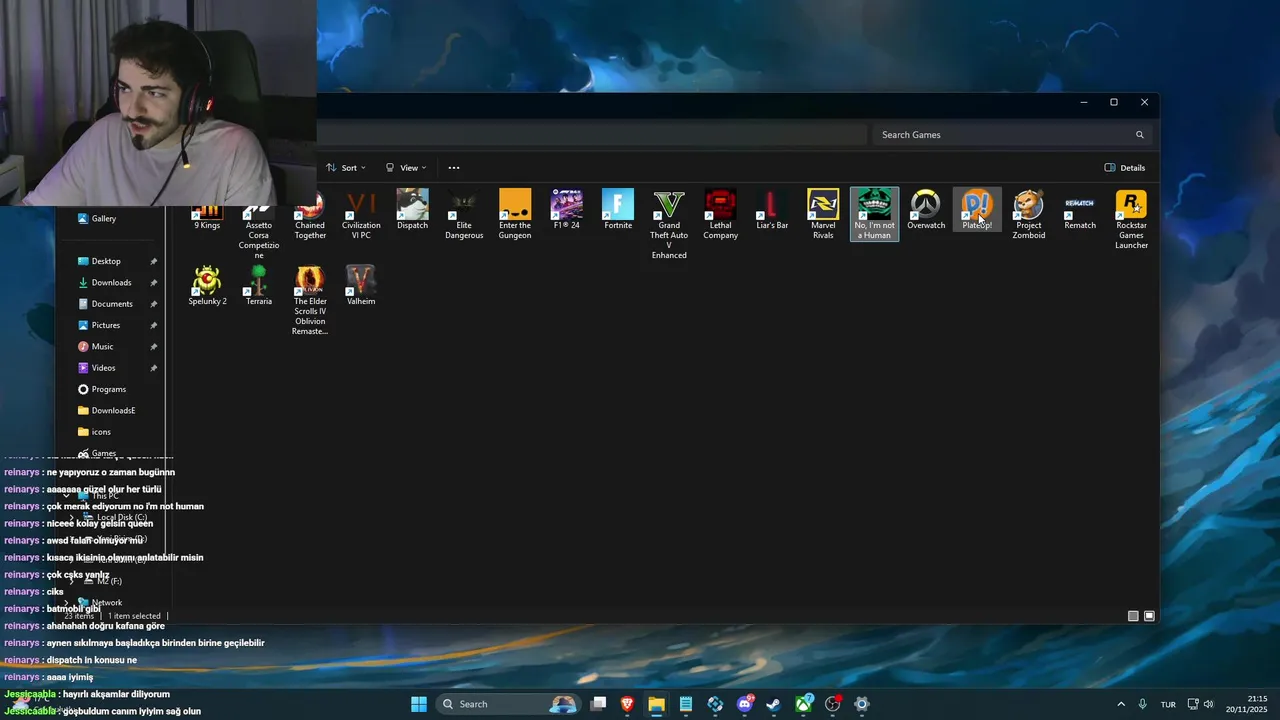The height and width of the screenshot is (720, 1280).
Task: Open the Sort dropdown menu
Action: pos(346,168)
